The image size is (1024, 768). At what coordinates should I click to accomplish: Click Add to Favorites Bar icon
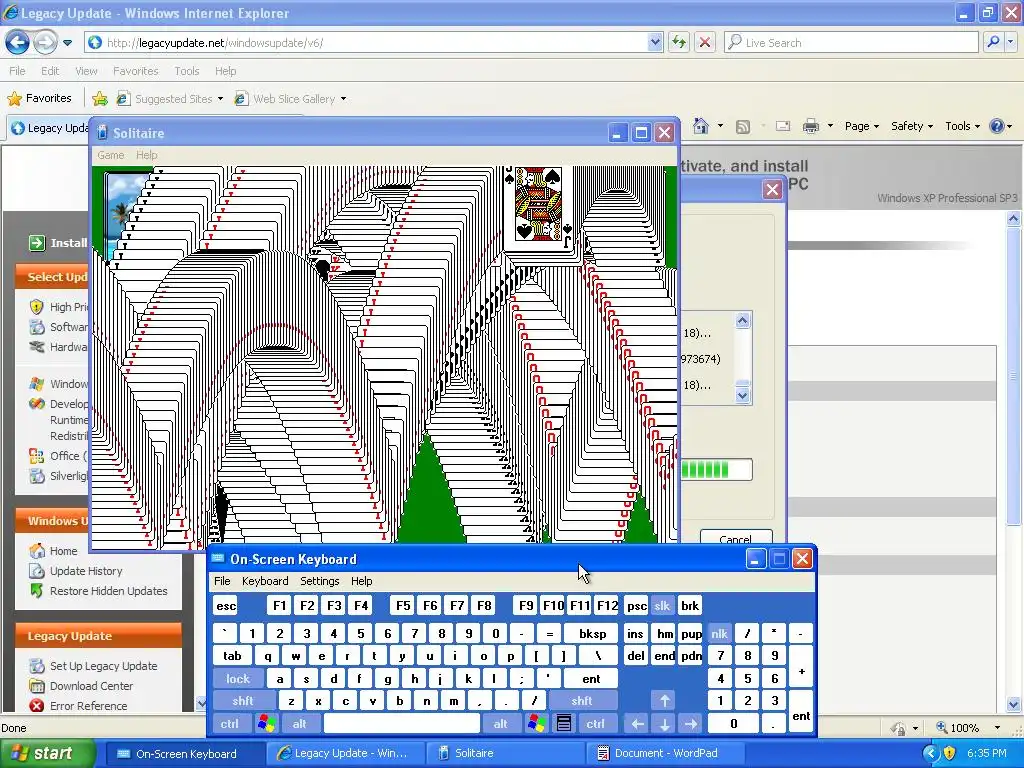pos(100,99)
